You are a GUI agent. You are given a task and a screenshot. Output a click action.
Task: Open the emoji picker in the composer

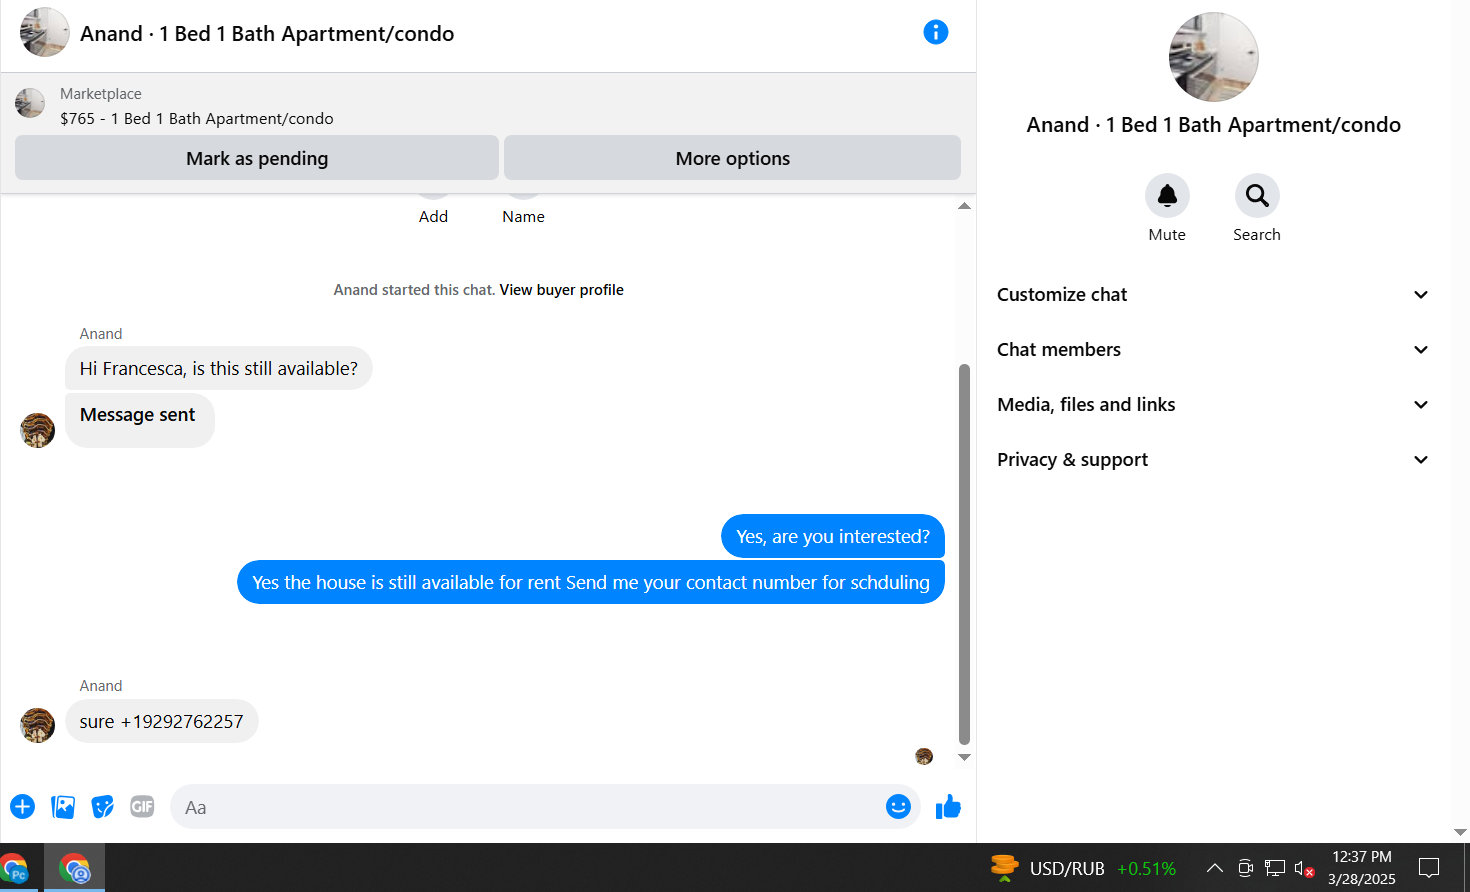point(898,807)
